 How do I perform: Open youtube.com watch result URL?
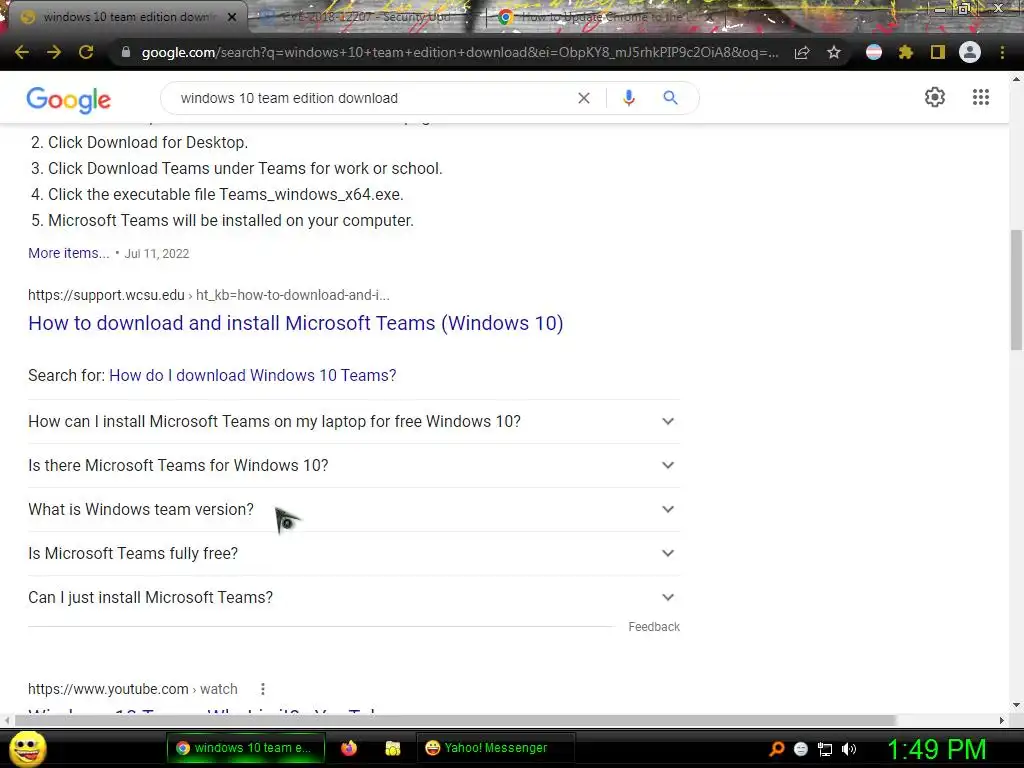coord(133,689)
